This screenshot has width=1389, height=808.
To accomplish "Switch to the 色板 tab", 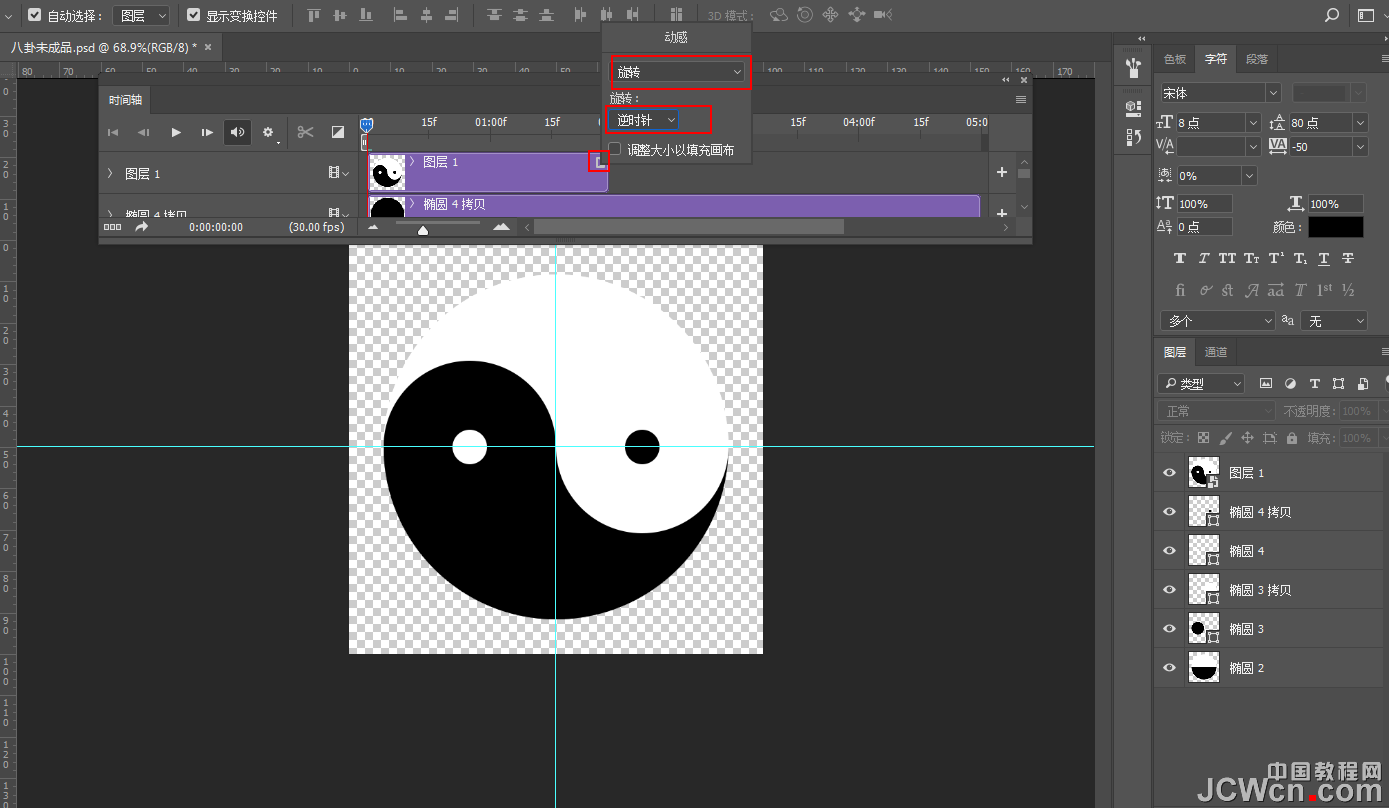I will pyautogui.click(x=1175, y=59).
